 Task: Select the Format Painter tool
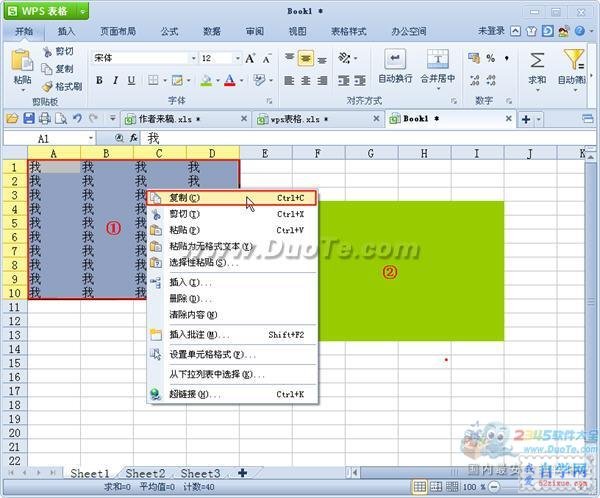click(62, 87)
